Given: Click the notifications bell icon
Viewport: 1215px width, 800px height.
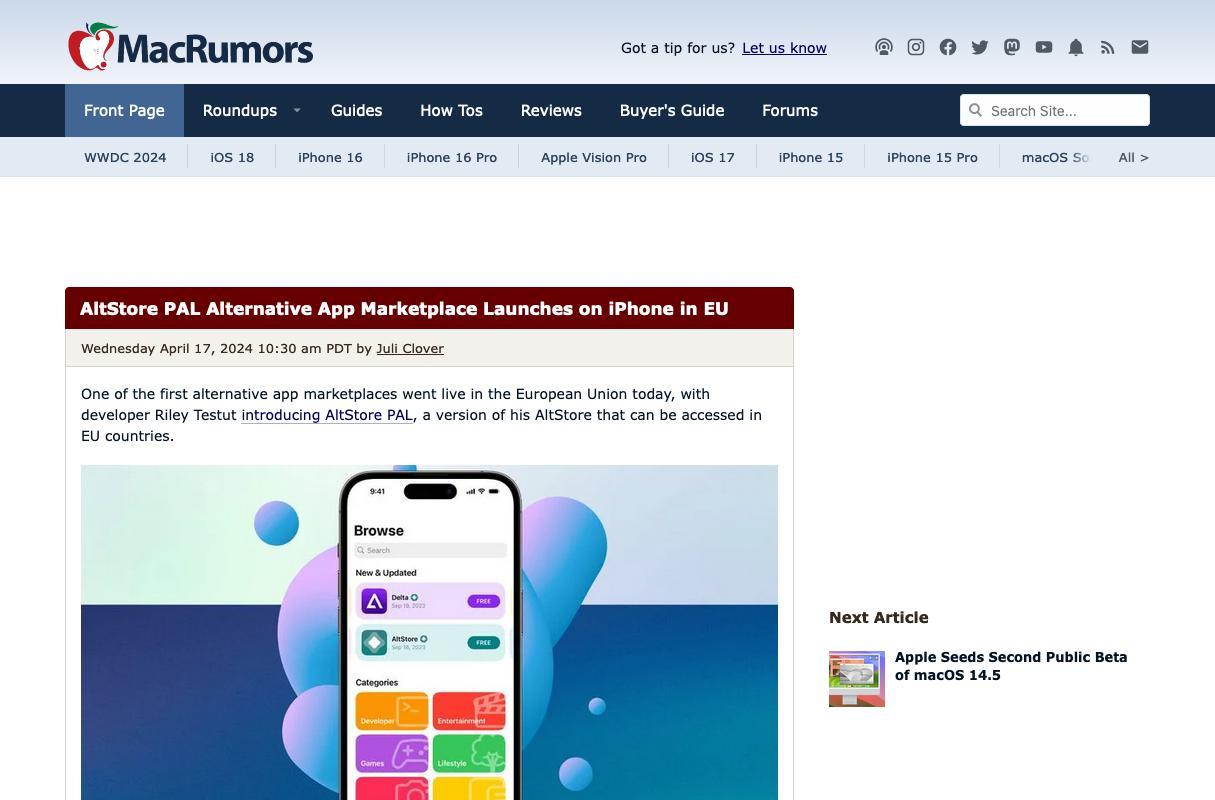Looking at the screenshot, I should click(1076, 47).
